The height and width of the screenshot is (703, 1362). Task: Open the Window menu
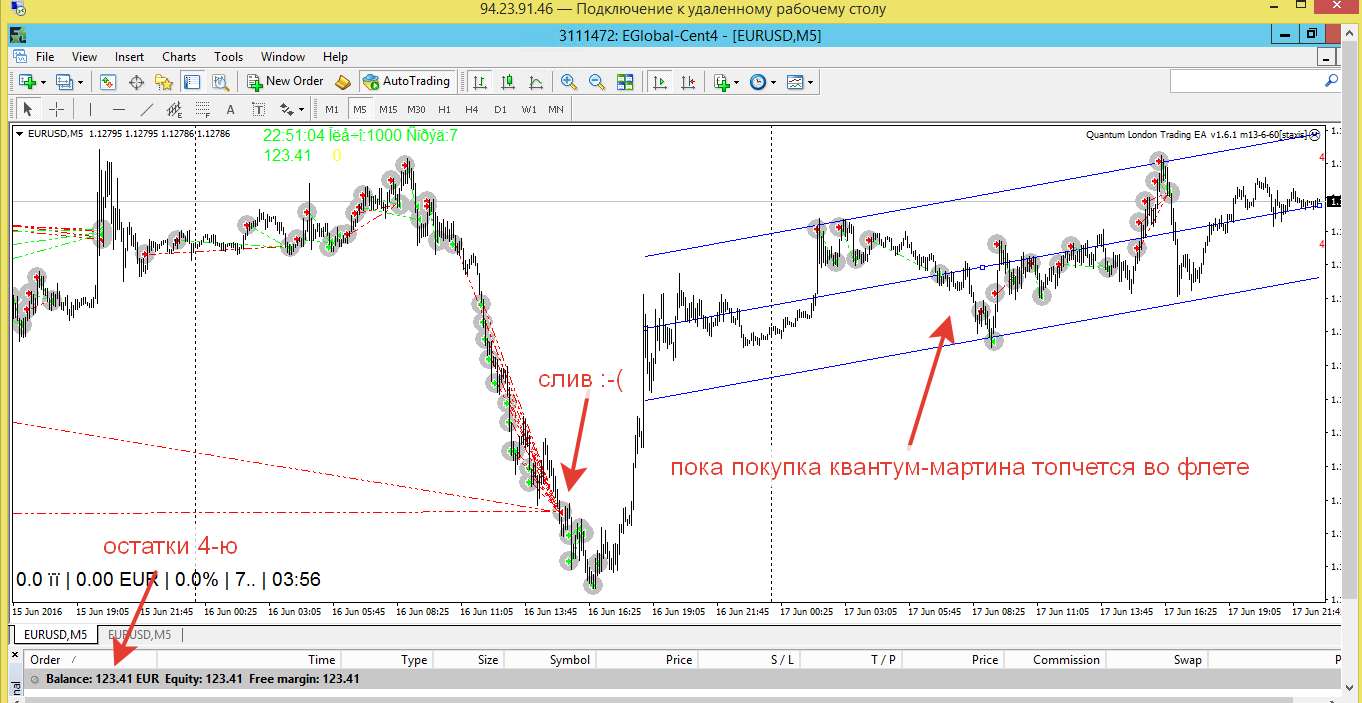coord(283,57)
